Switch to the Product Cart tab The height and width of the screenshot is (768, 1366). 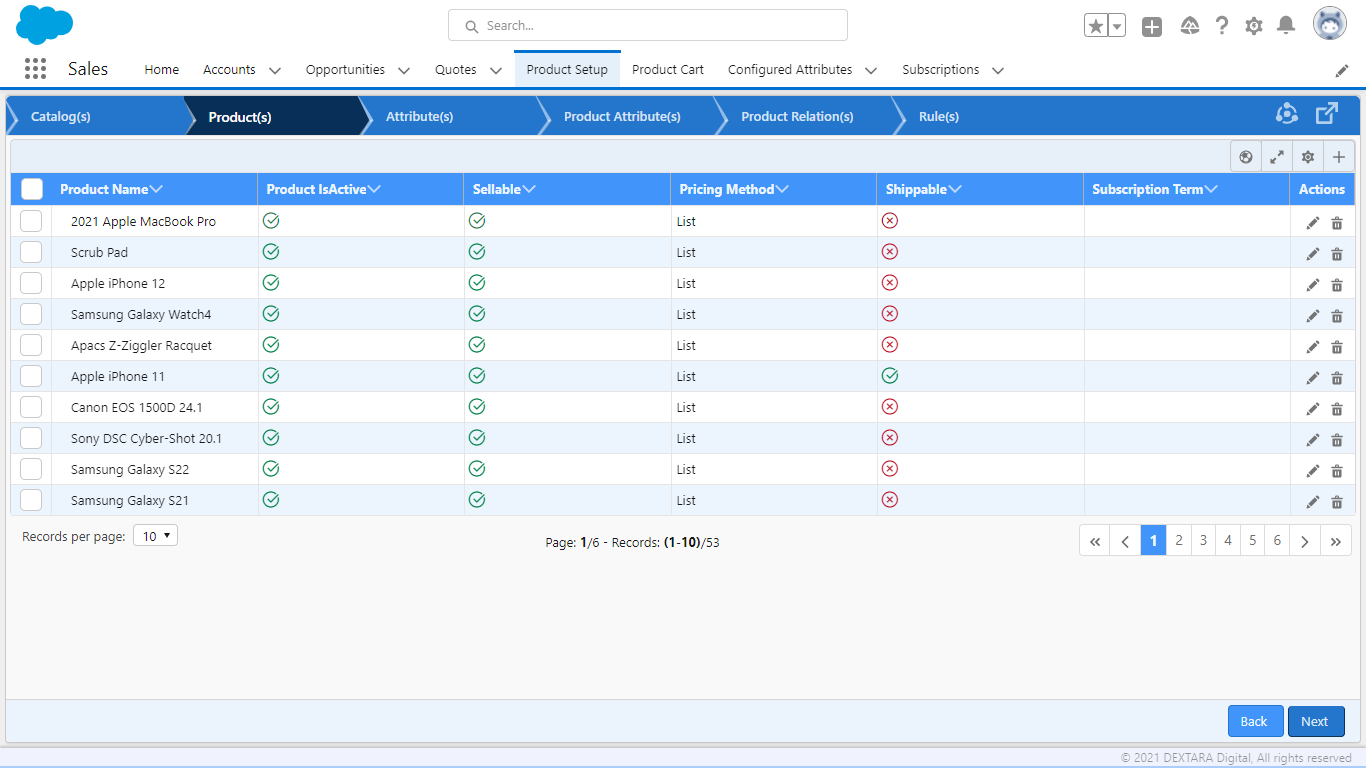tap(667, 69)
